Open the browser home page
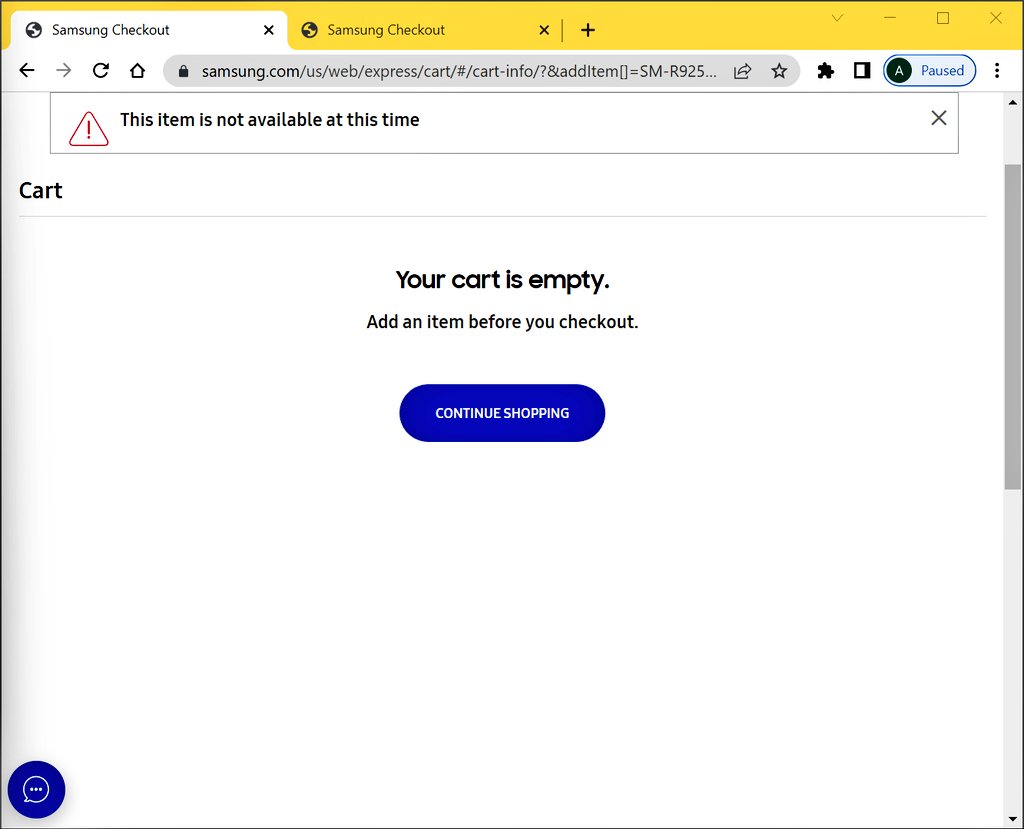Image resolution: width=1024 pixels, height=829 pixels. pos(137,71)
